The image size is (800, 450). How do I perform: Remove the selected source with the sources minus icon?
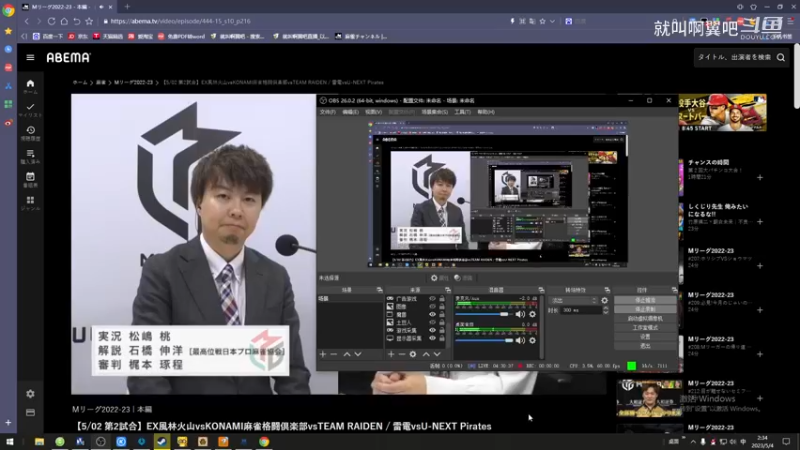tap(402, 354)
